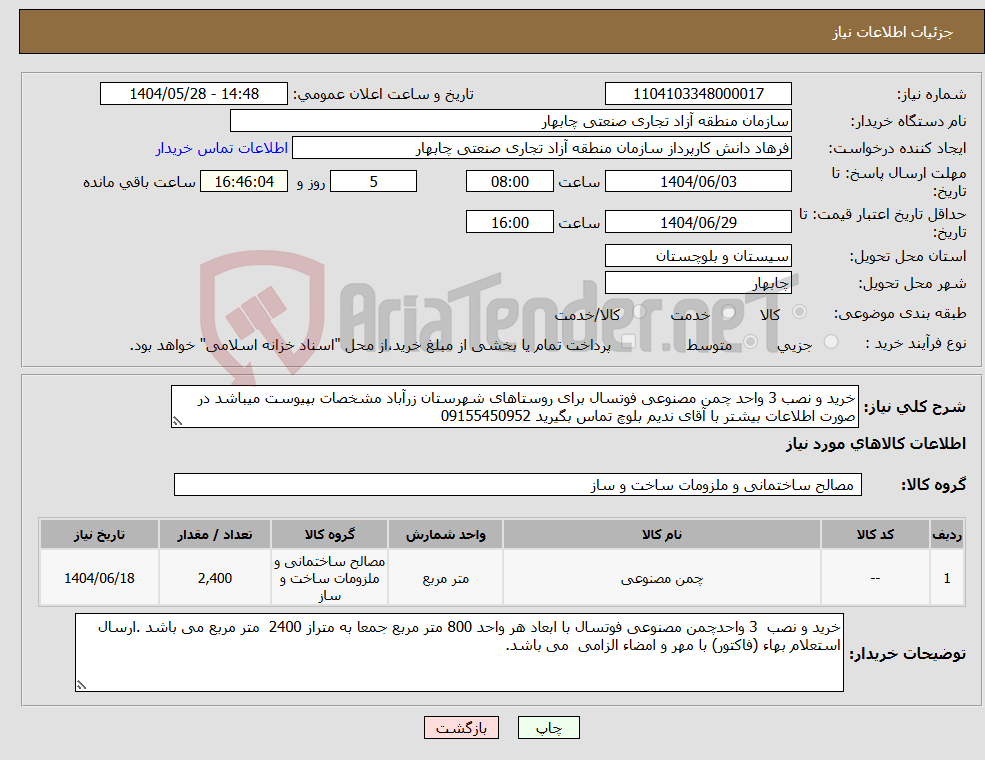This screenshot has height=760, width=985.
Task: Select the خدمت radio option
Action: pyautogui.click(x=728, y=311)
